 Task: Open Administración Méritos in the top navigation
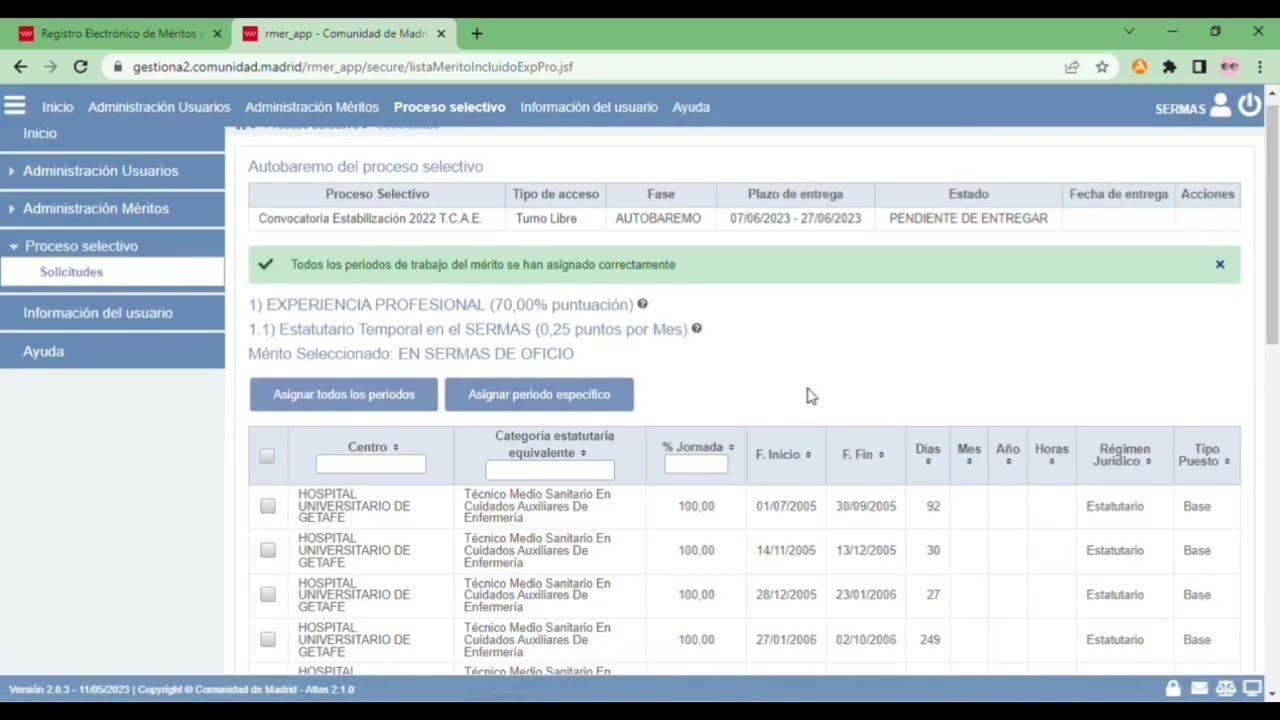click(312, 107)
